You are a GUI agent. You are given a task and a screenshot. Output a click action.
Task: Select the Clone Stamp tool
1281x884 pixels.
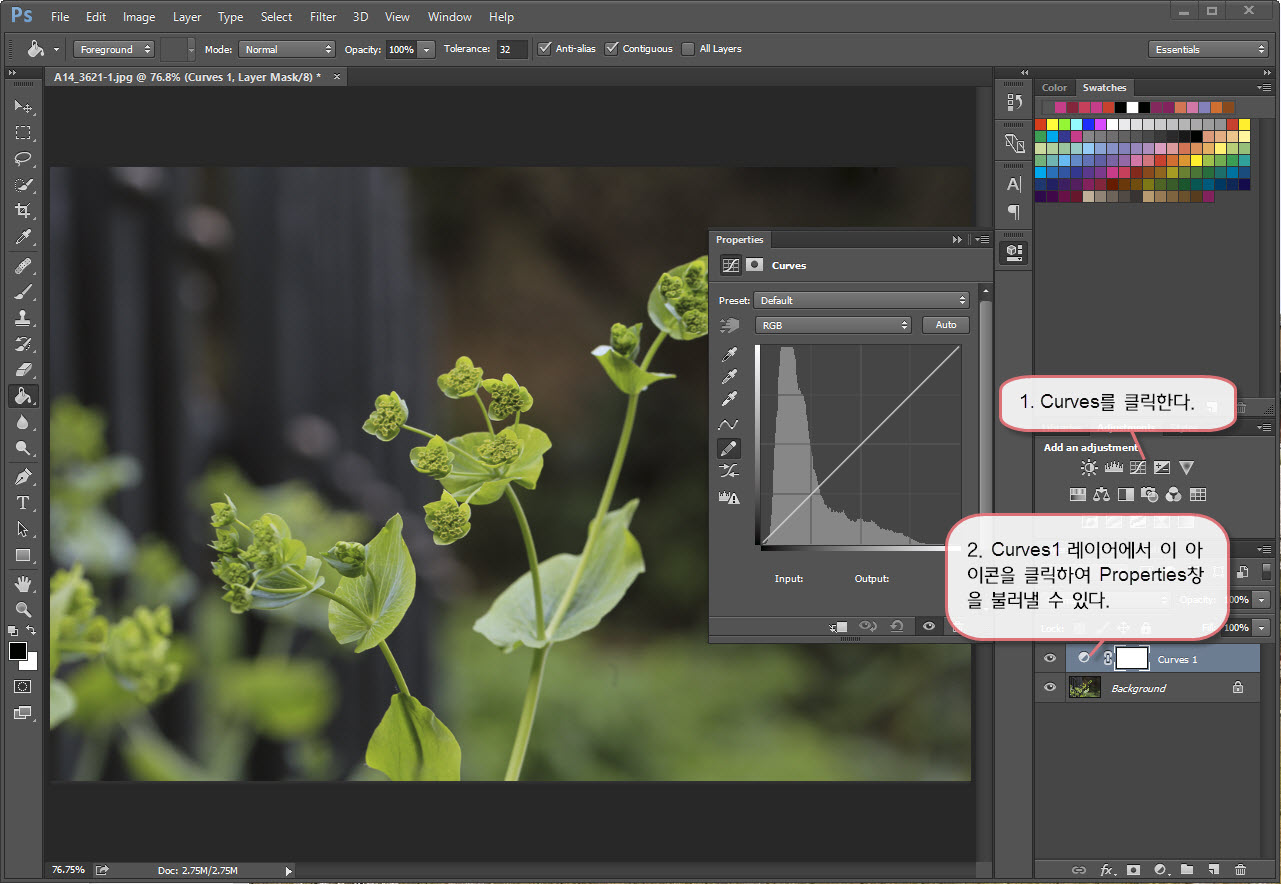[x=23, y=318]
